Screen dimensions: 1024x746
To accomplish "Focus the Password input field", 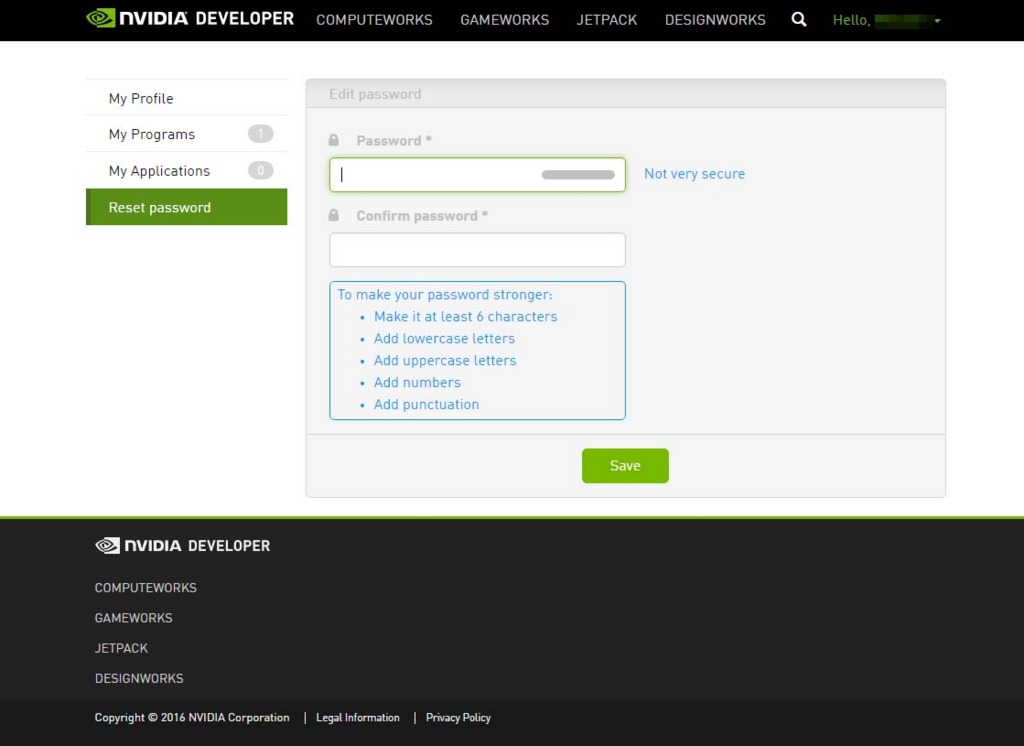I will coord(477,174).
